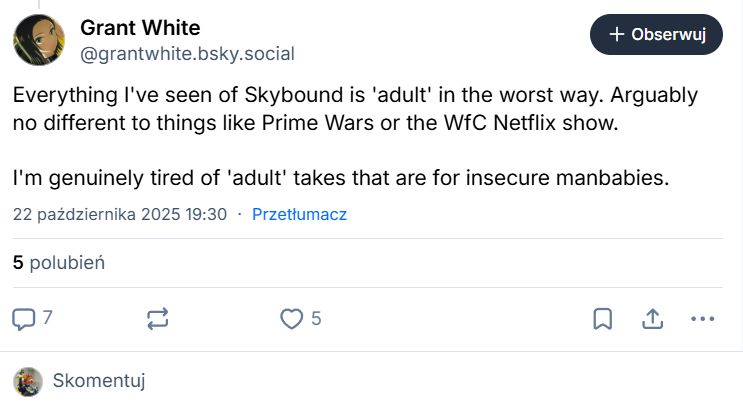This screenshot has height=409, width=743.
Task: View the 5 polubień likes list
Action: click(59, 263)
